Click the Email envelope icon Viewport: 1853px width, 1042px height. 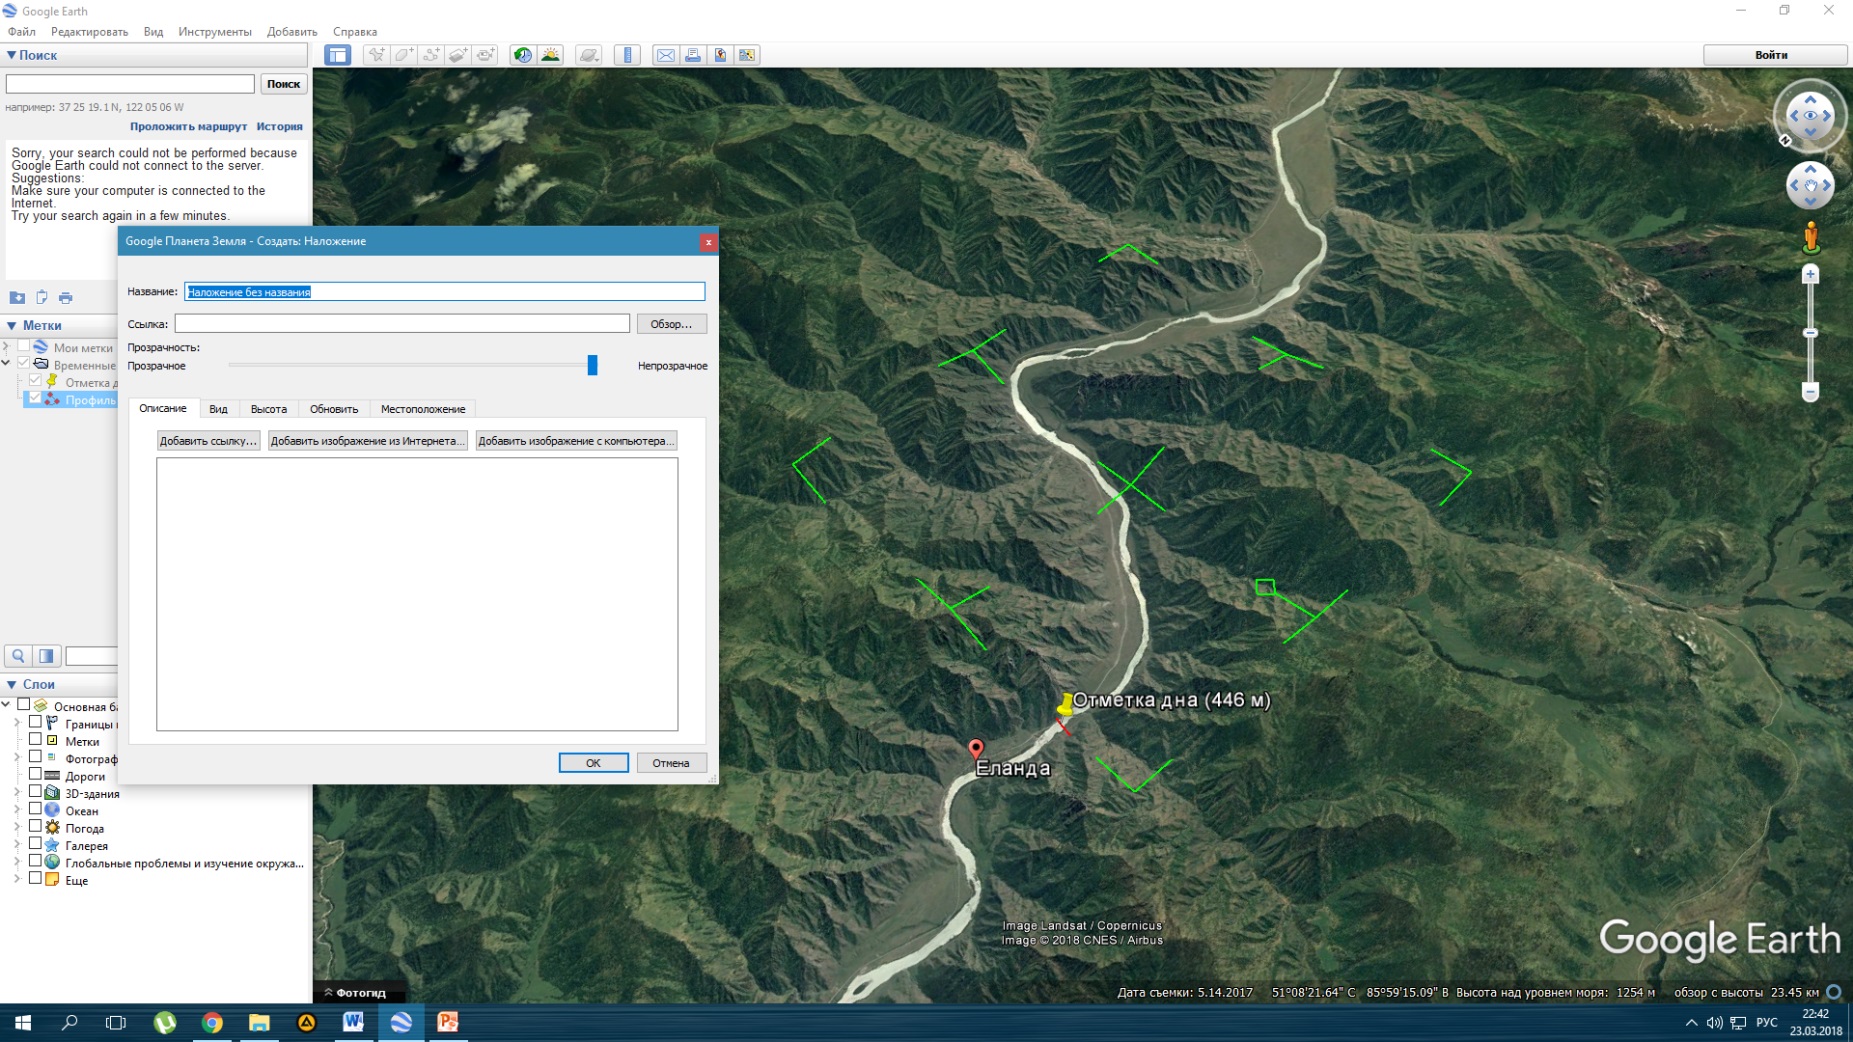665,55
